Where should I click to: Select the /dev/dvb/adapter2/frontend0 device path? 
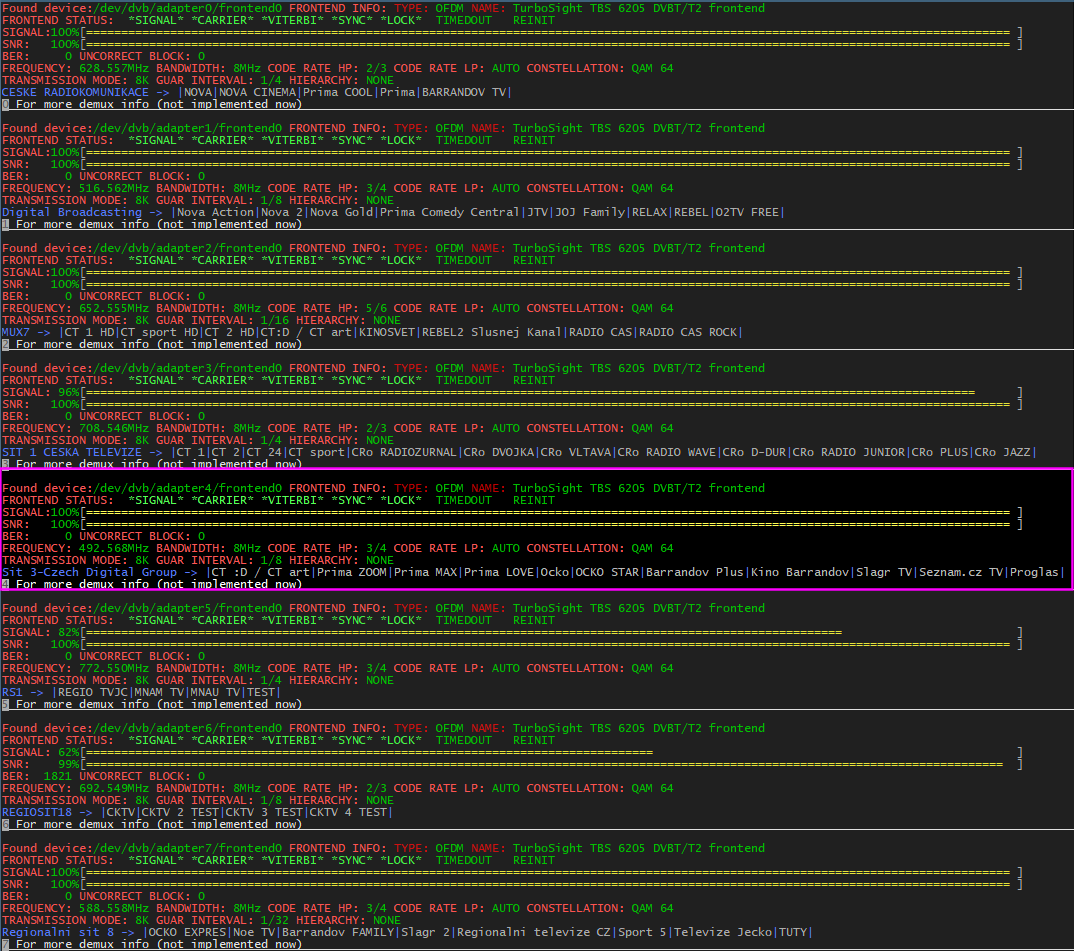[186, 248]
